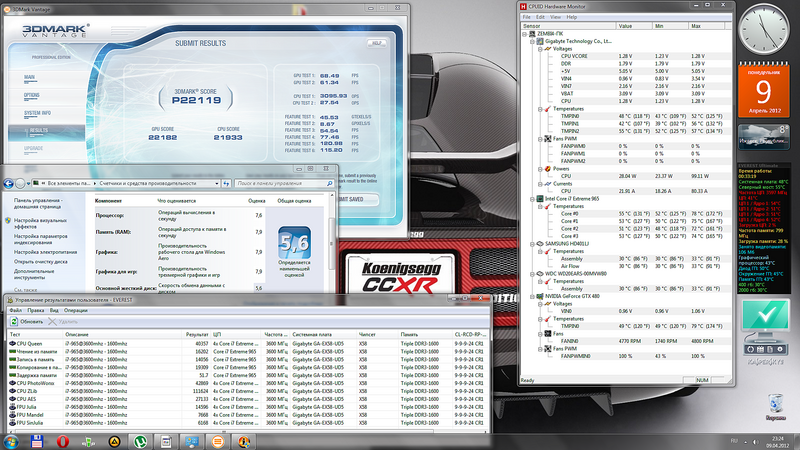Click magnifier icon in Control Panel search box
This screenshot has height=450, width=800.
330,183
